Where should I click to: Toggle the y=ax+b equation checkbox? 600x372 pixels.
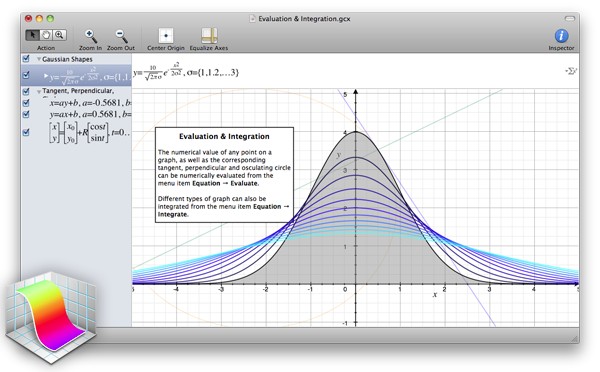(x=26, y=114)
